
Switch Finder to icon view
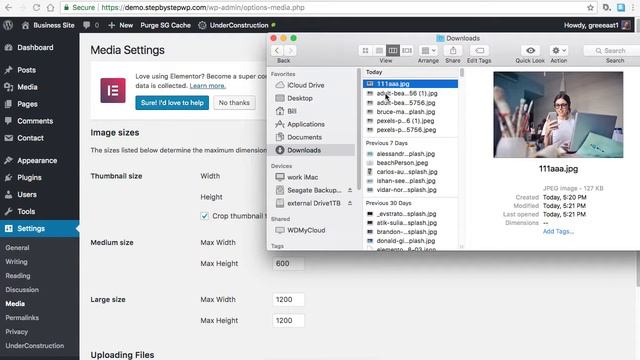tap(365, 51)
